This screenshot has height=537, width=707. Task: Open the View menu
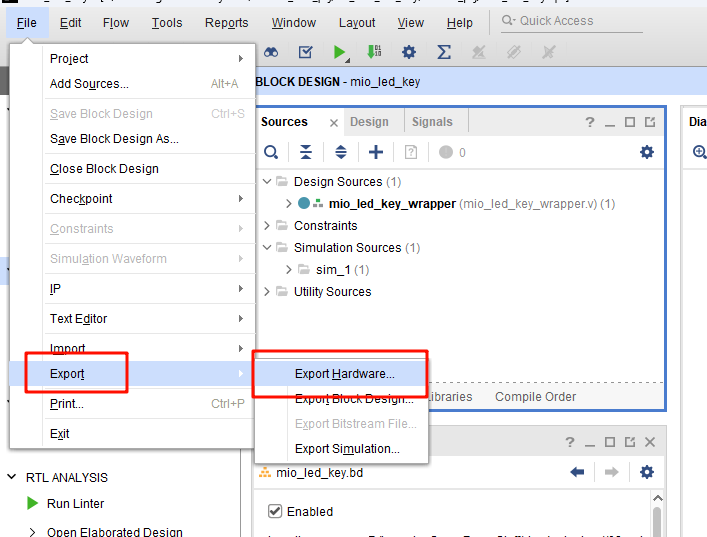pos(410,23)
